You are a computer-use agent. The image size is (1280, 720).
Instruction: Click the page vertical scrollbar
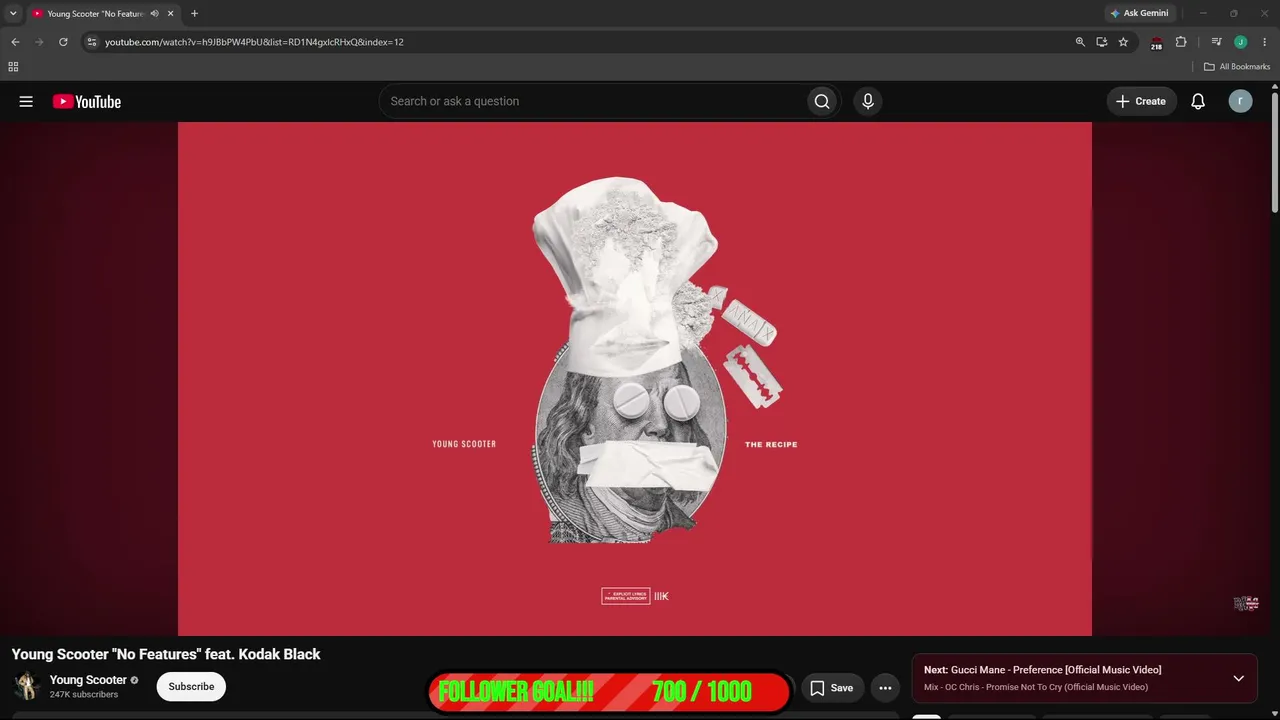(x=1274, y=150)
